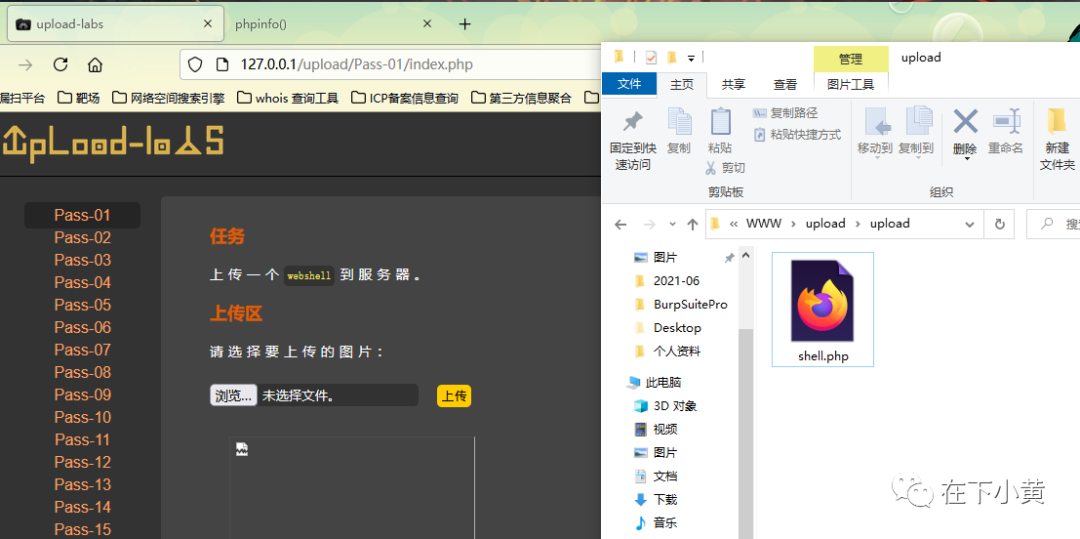Open the 靶场 bookmark folder
Image resolution: width=1080 pixels, height=539 pixels.
(x=79, y=98)
